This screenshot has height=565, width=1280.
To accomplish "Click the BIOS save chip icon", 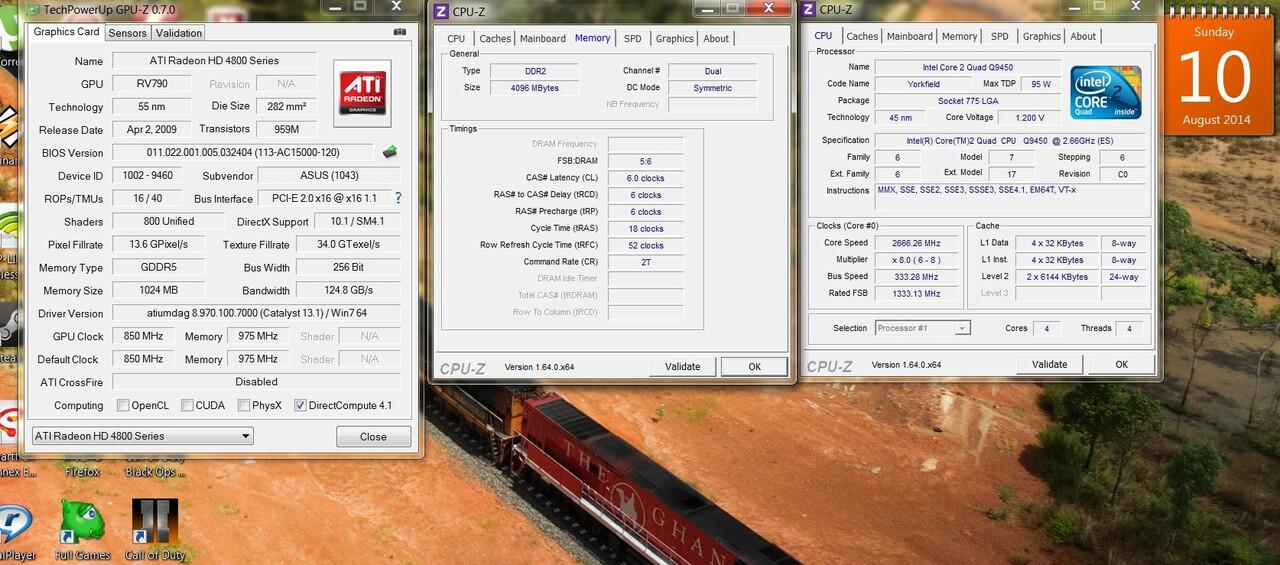I will click(x=390, y=152).
